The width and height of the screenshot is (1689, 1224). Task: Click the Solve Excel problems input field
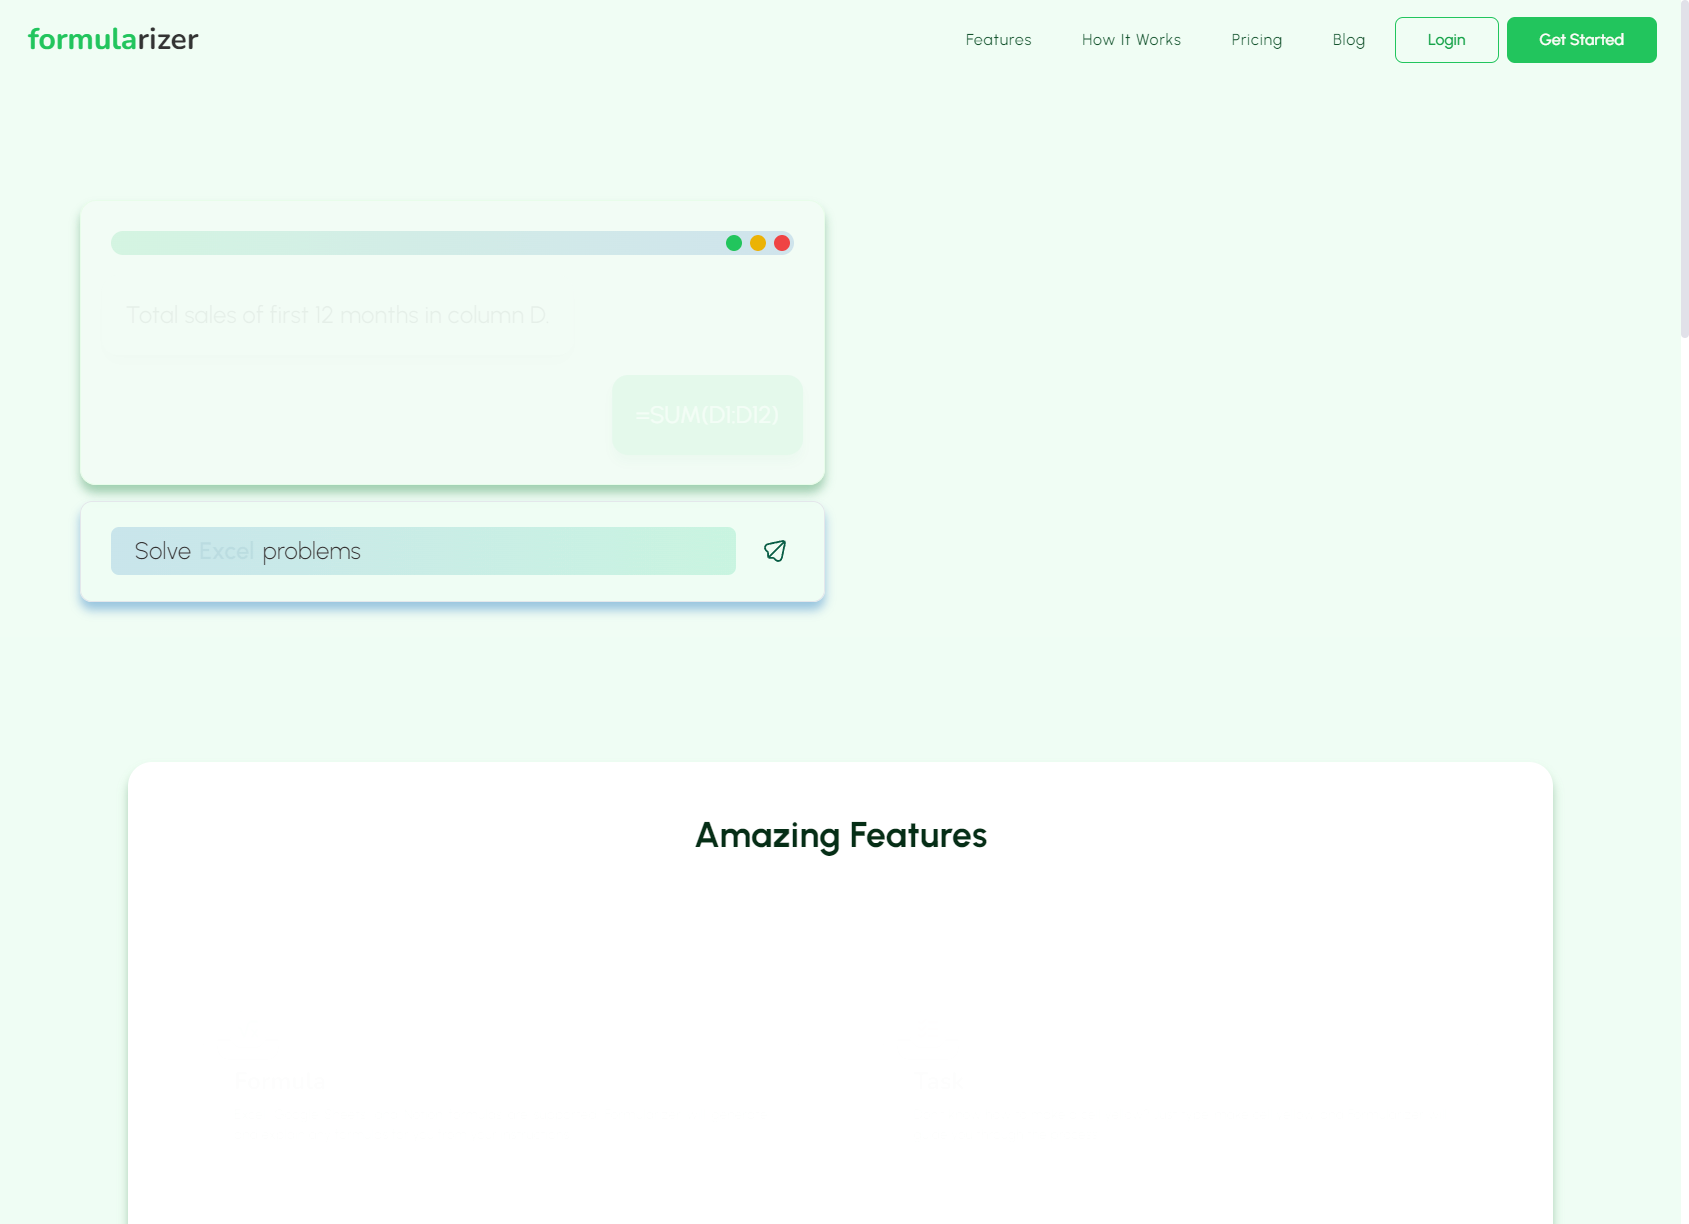[423, 551]
